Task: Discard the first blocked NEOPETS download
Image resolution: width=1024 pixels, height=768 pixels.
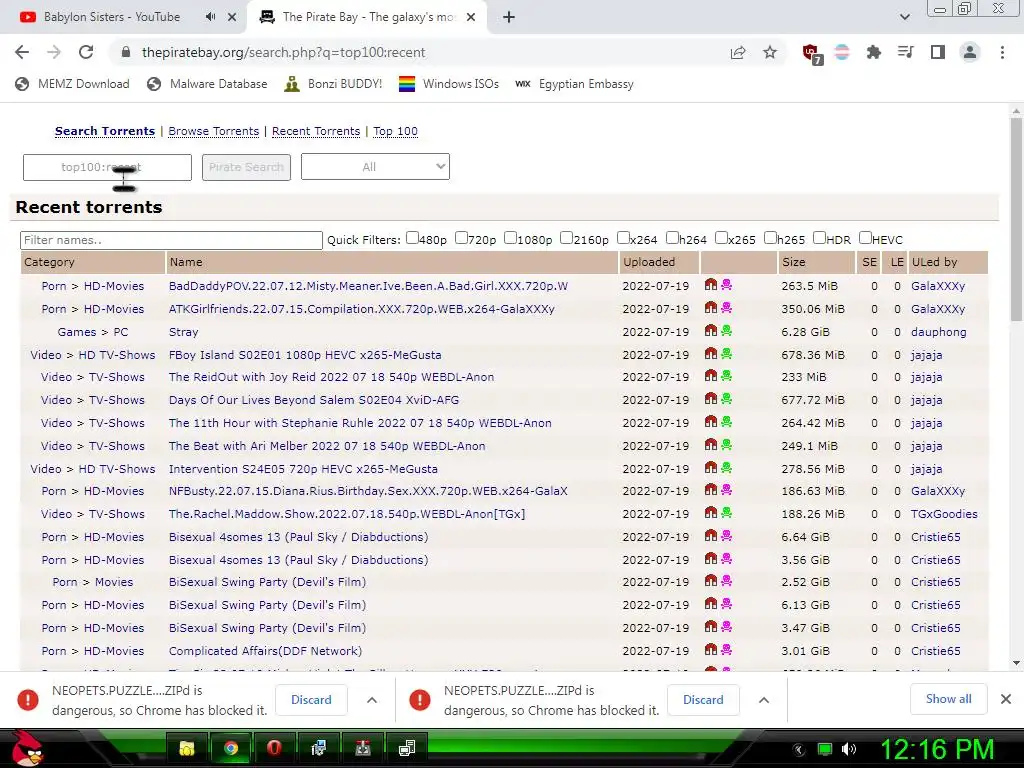Action: point(311,699)
